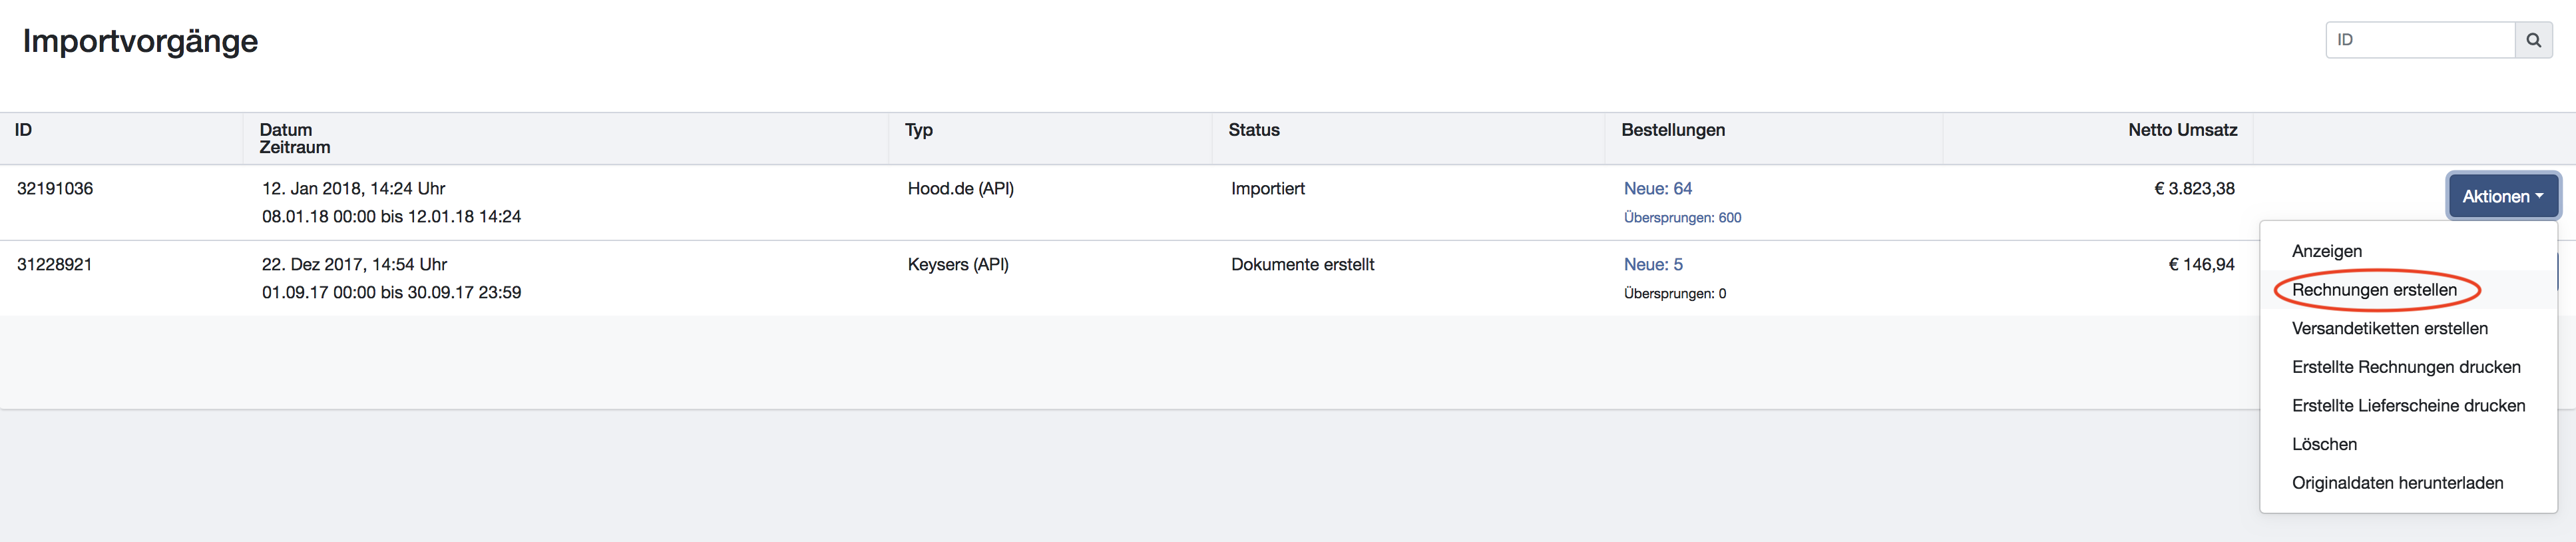The width and height of the screenshot is (2576, 542).
Task: Click the Bestellungen column header
Action: tap(1672, 130)
